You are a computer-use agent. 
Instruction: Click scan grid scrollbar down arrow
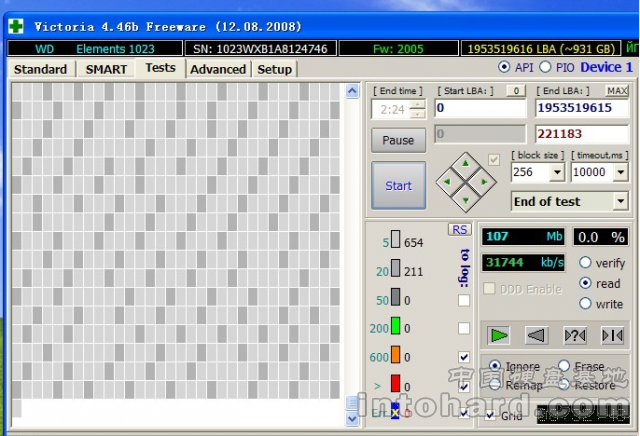point(352,418)
